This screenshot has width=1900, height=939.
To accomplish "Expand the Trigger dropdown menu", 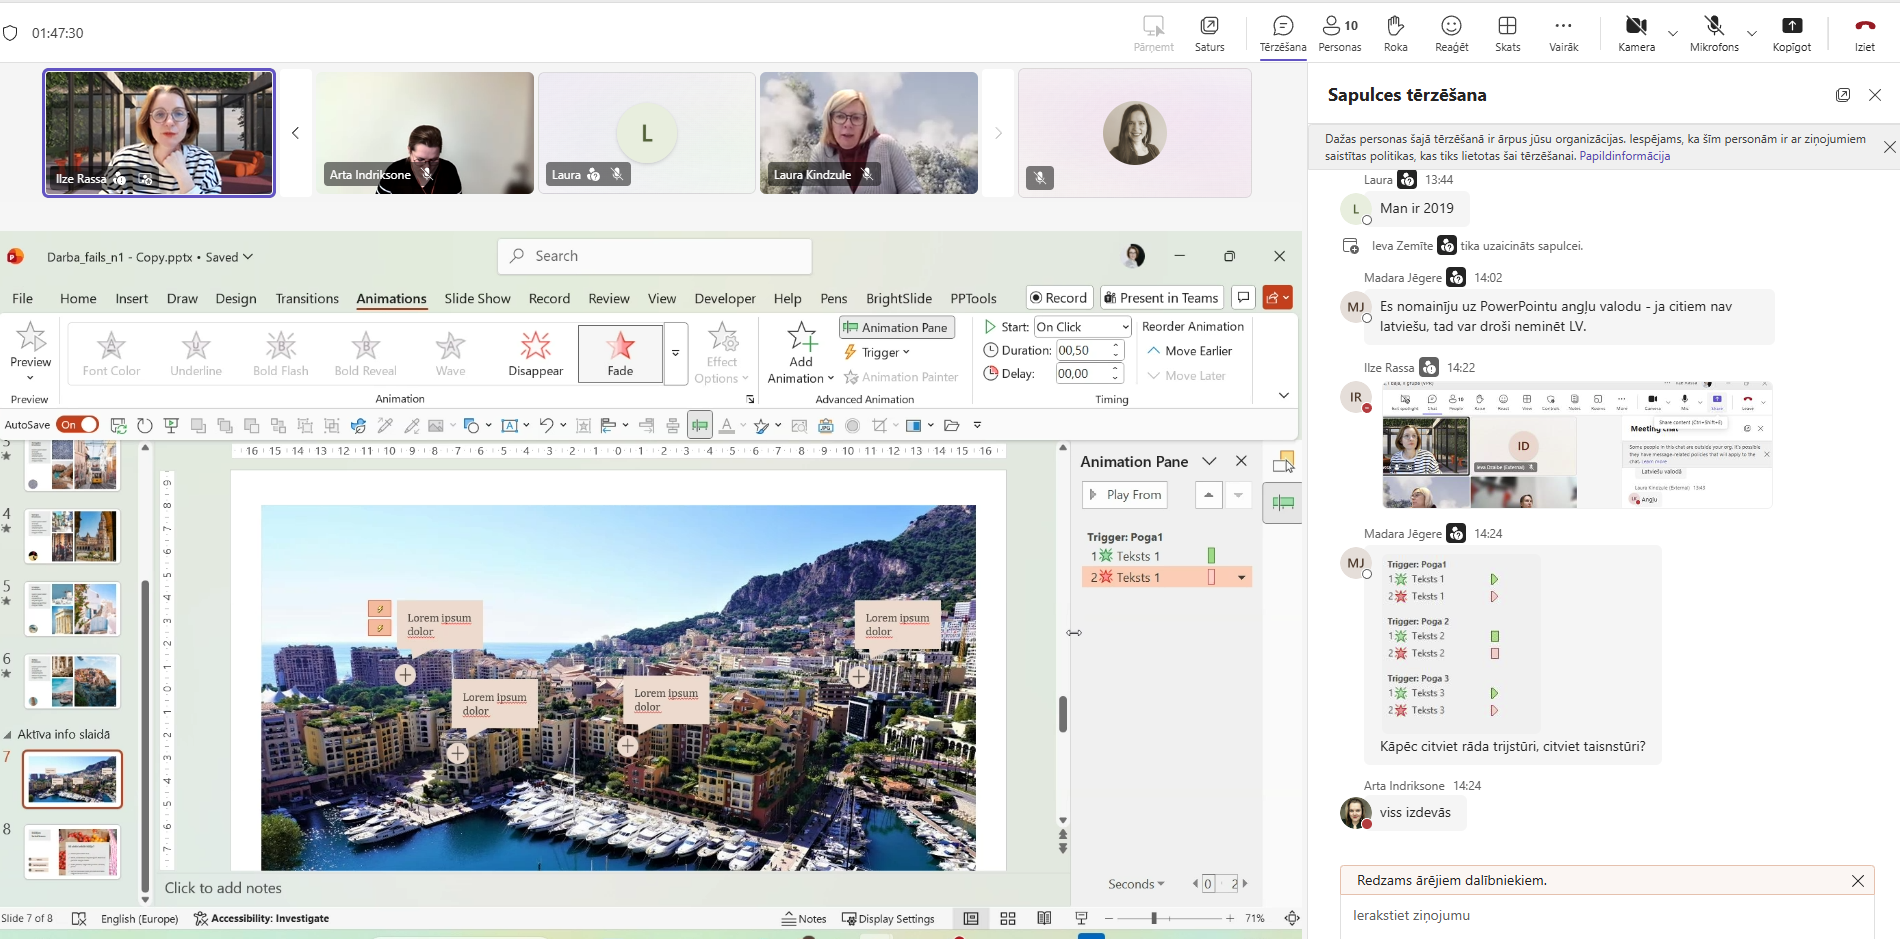I will pyautogui.click(x=878, y=352).
